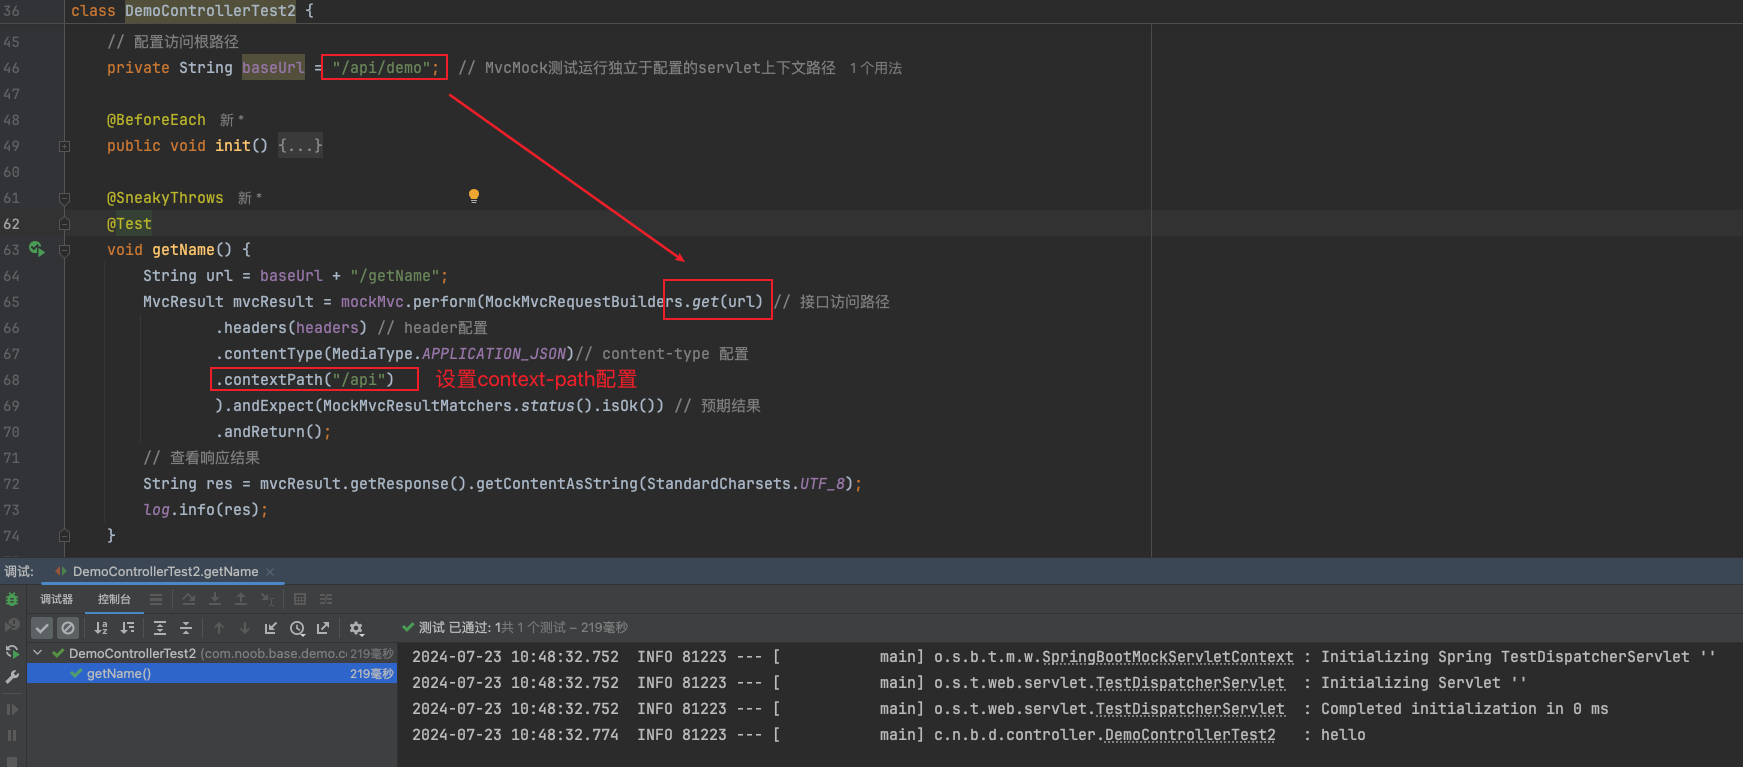Select getName() test result row
Image resolution: width=1743 pixels, height=767 pixels.
212,674
